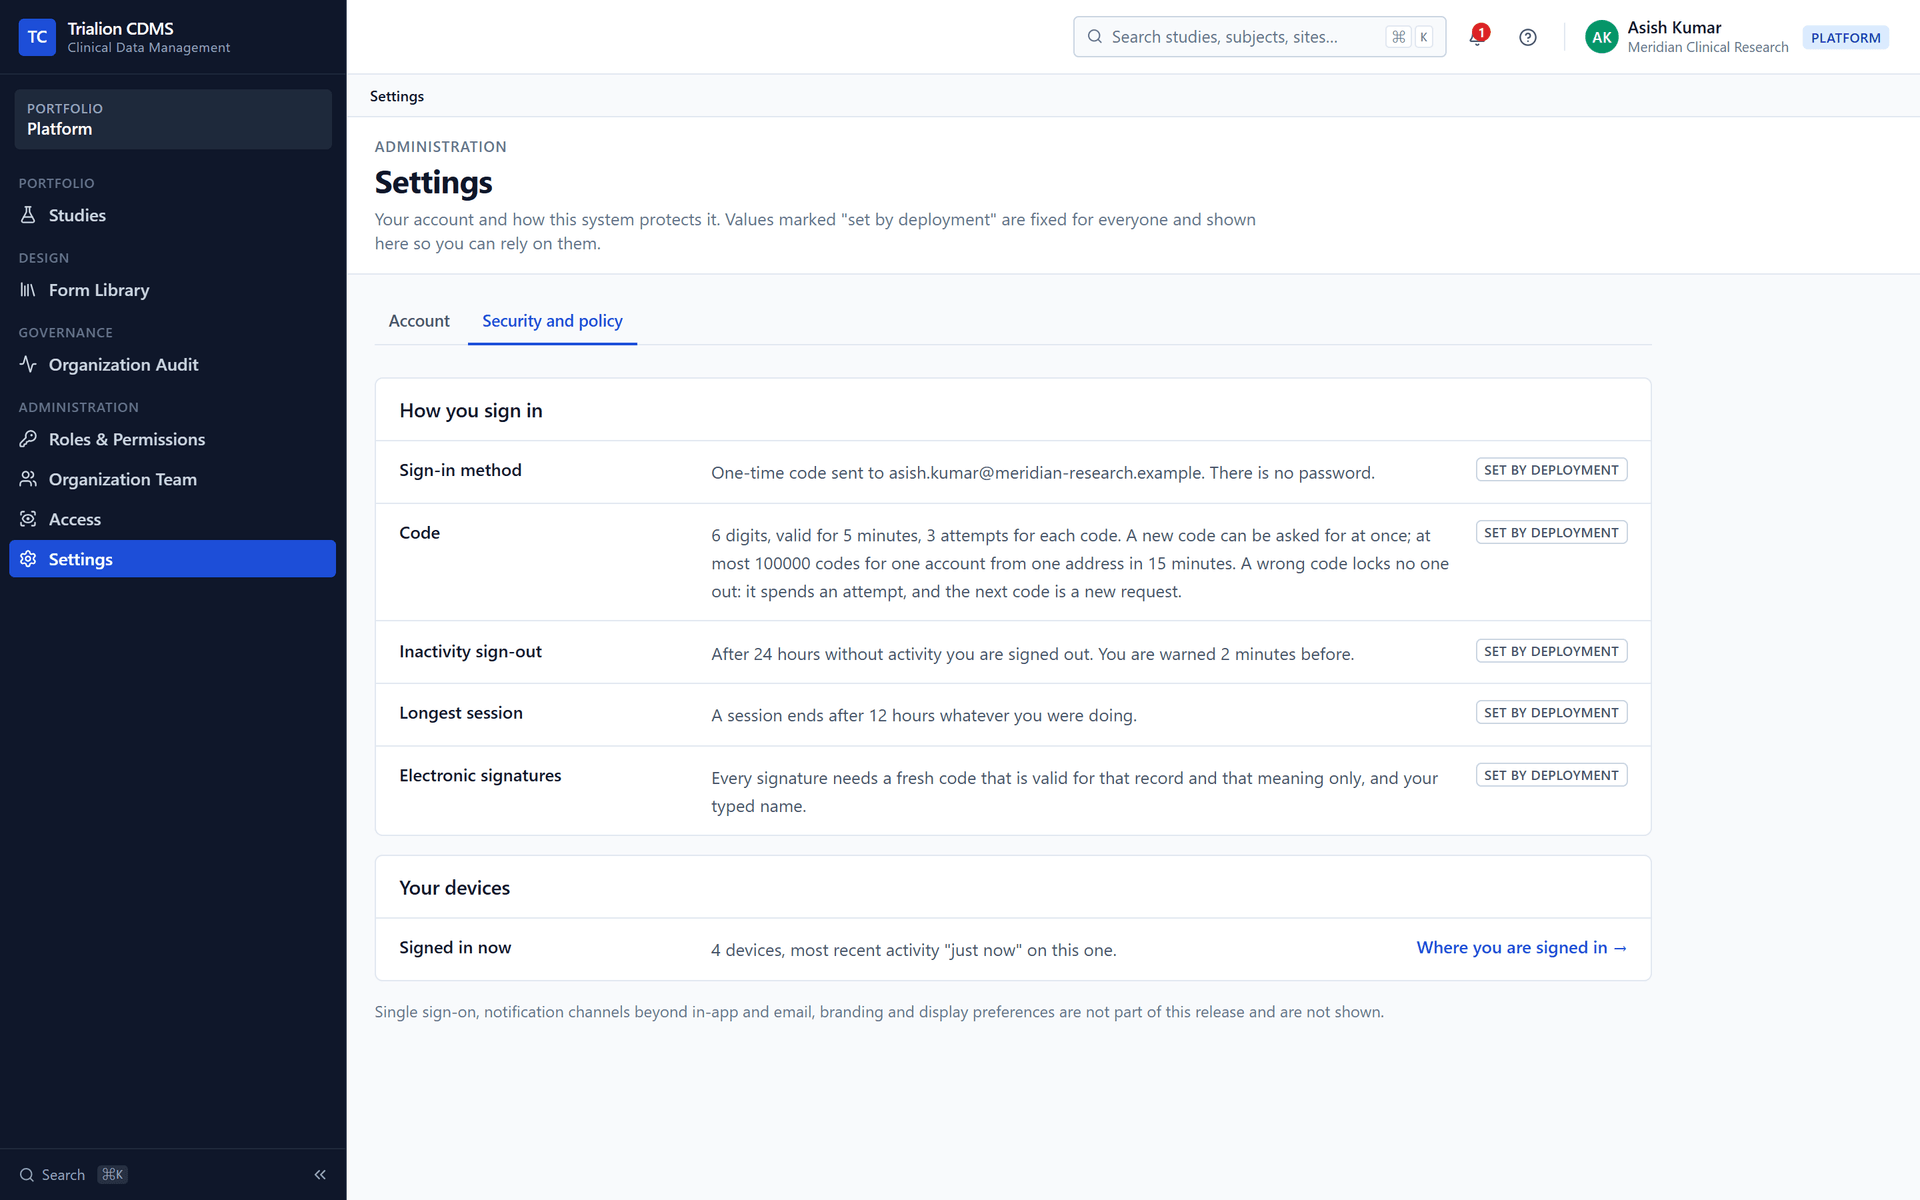Open Studies in the sidebar
Image resolution: width=1920 pixels, height=1200 pixels.
(x=172, y=215)
